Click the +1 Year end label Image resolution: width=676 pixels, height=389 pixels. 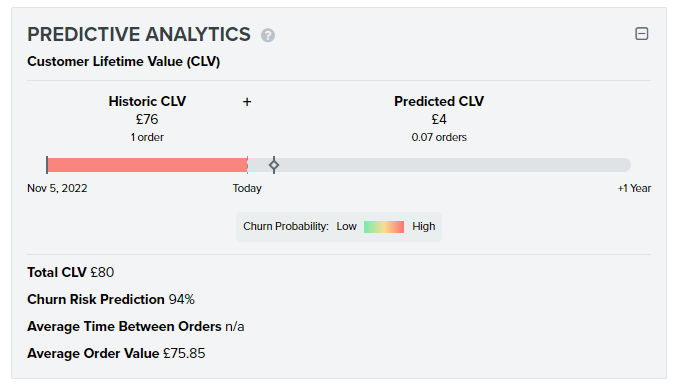point(634,188)
